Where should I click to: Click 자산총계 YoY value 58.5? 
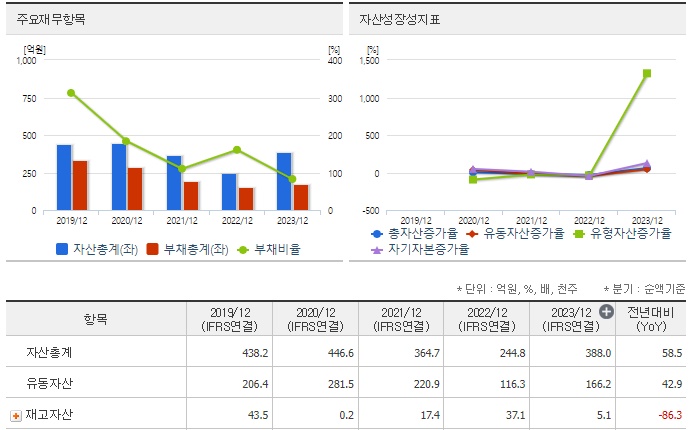(x=672, y=353)
